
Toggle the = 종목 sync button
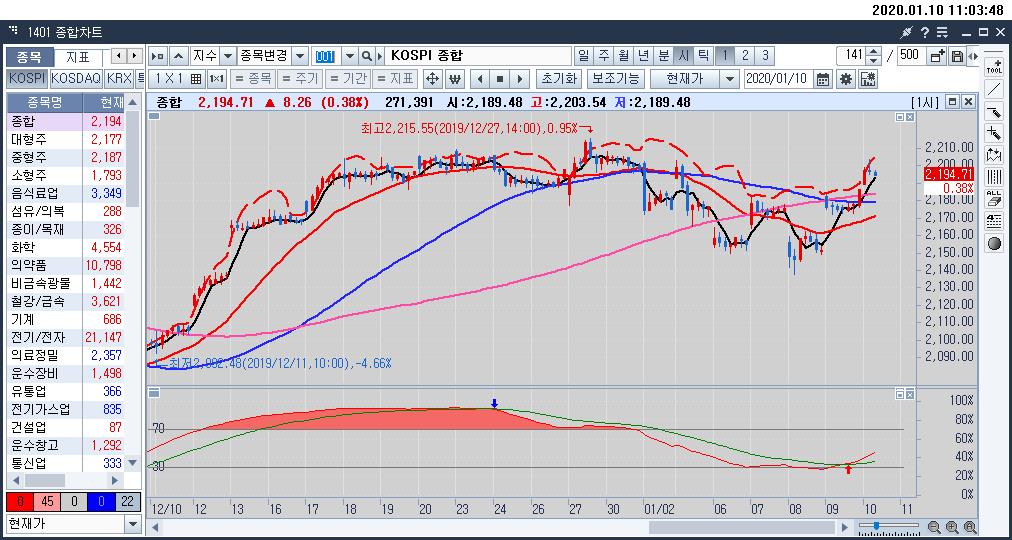pyautogui.click(x=252, y=79)
